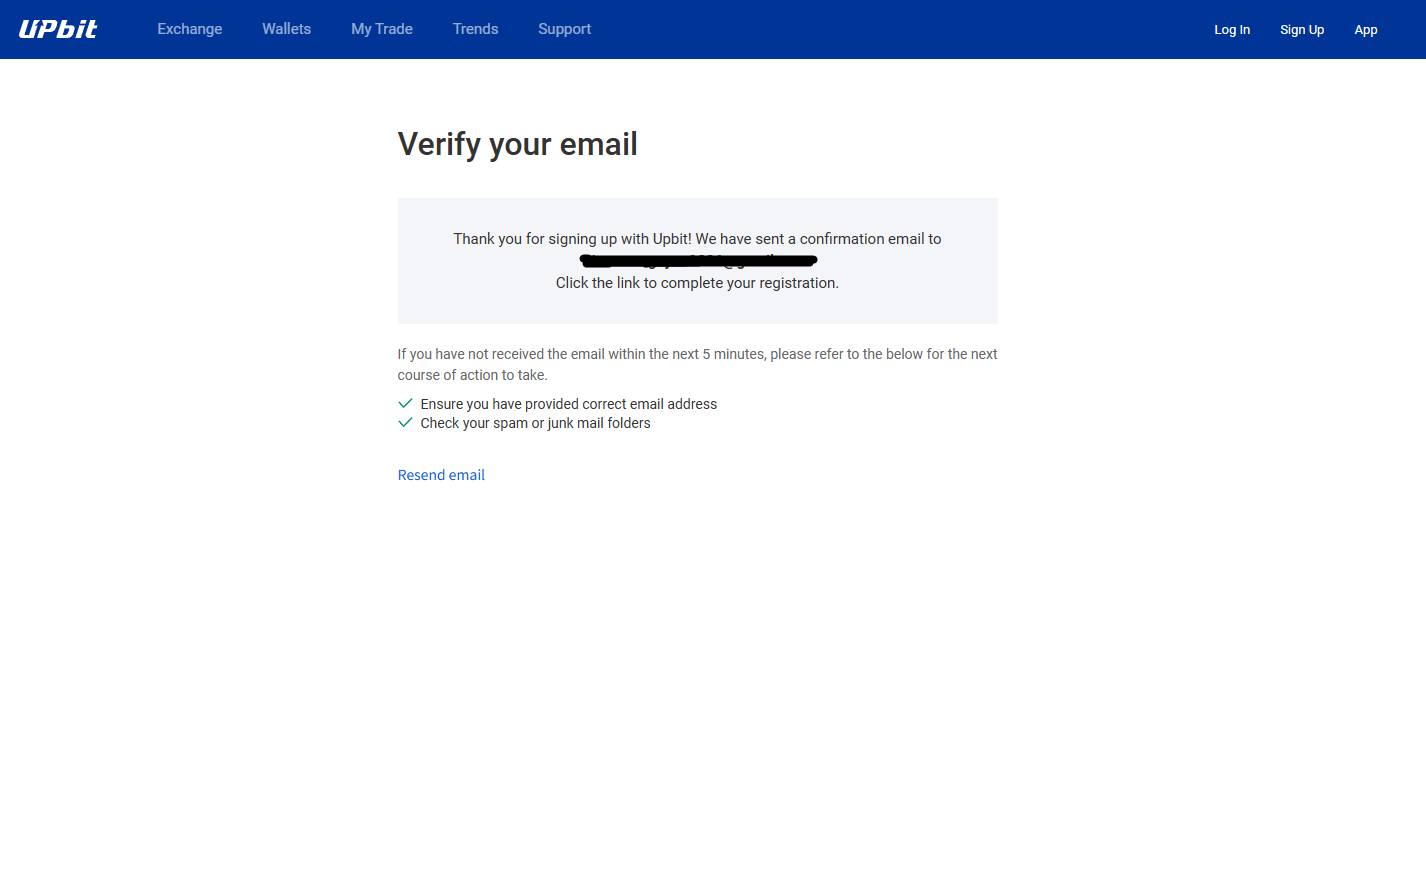Open the Trends page
This screenshot has width=1426, height=886.
(475, 29)
